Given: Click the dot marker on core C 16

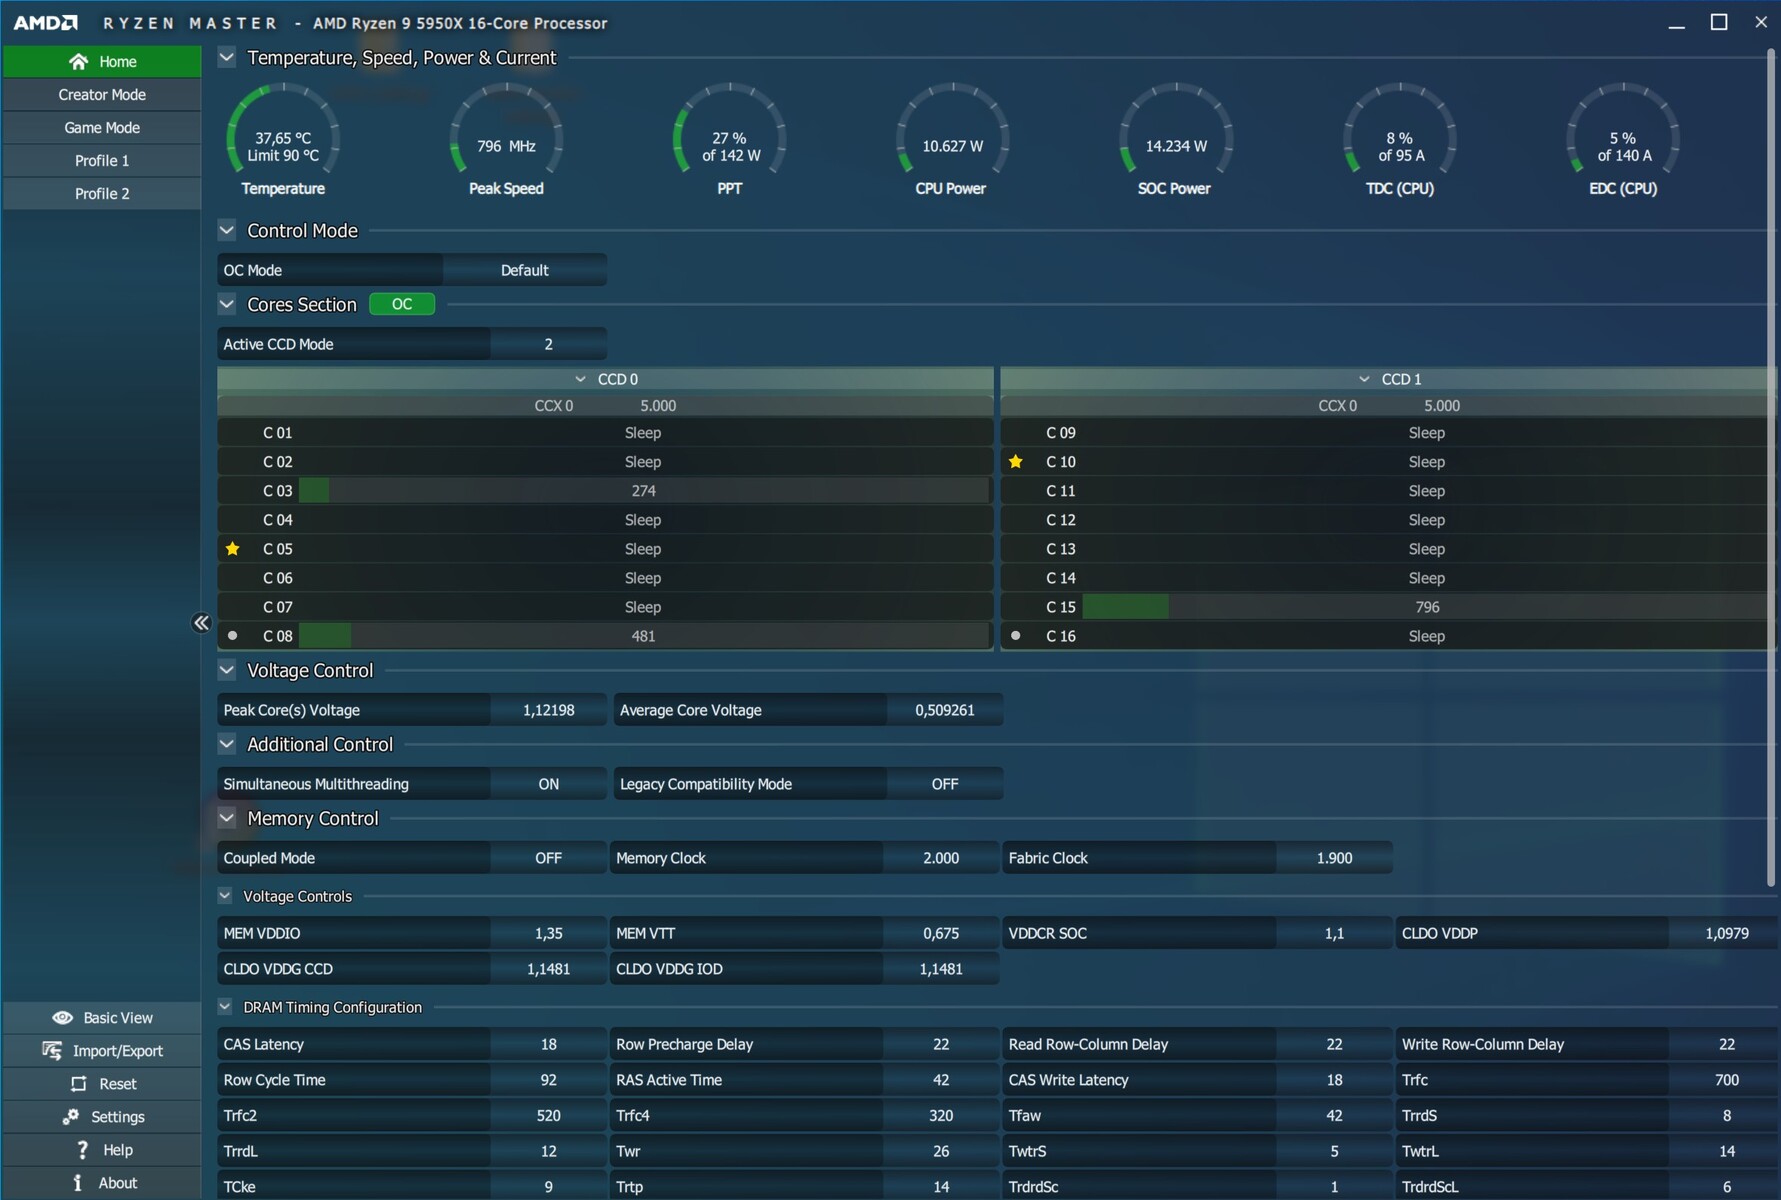Looking at the screenshot, I should [1016, 636].
